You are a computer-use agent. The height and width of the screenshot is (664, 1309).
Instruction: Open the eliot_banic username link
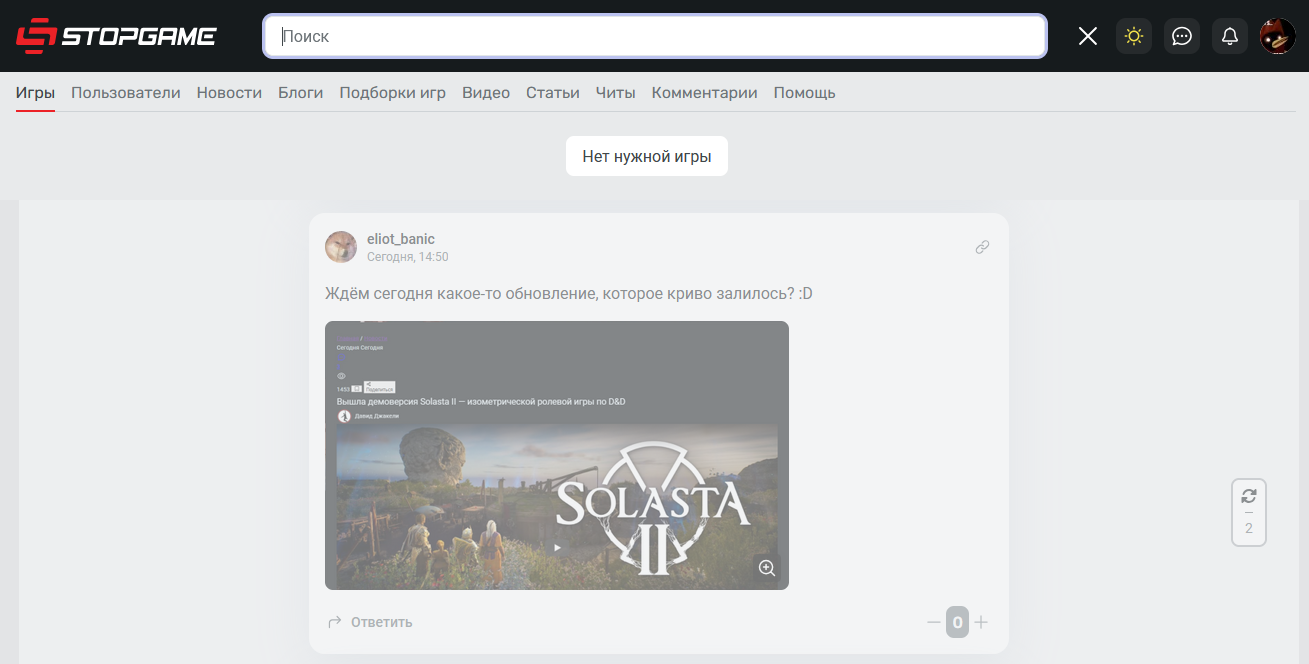pos(401,239)
